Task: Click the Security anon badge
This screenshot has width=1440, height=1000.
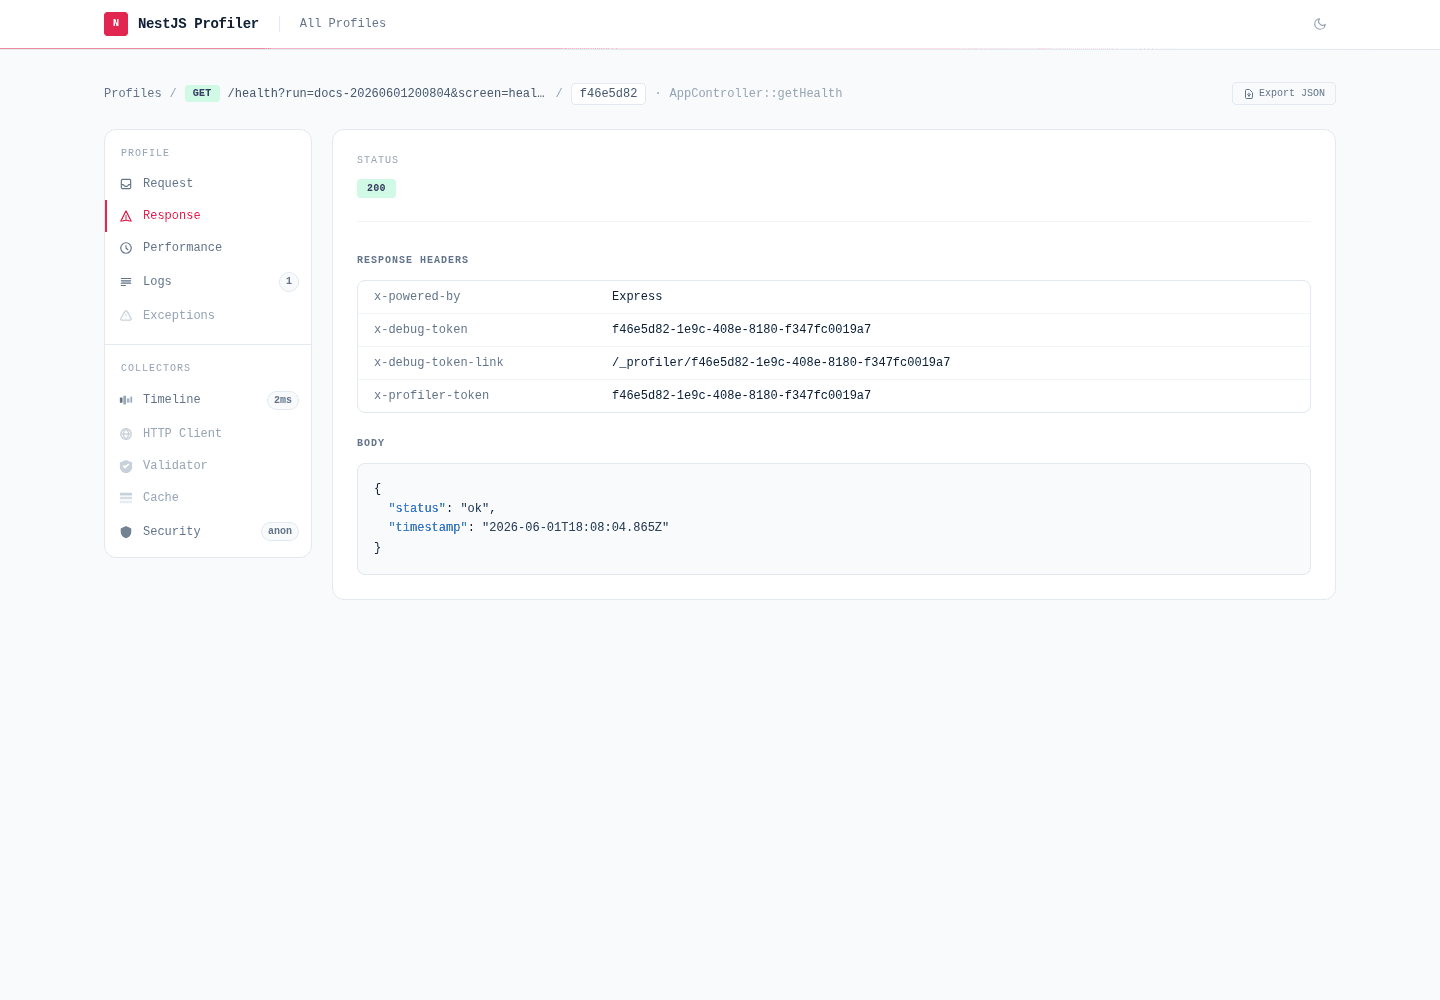Action: tap(280, 532)
